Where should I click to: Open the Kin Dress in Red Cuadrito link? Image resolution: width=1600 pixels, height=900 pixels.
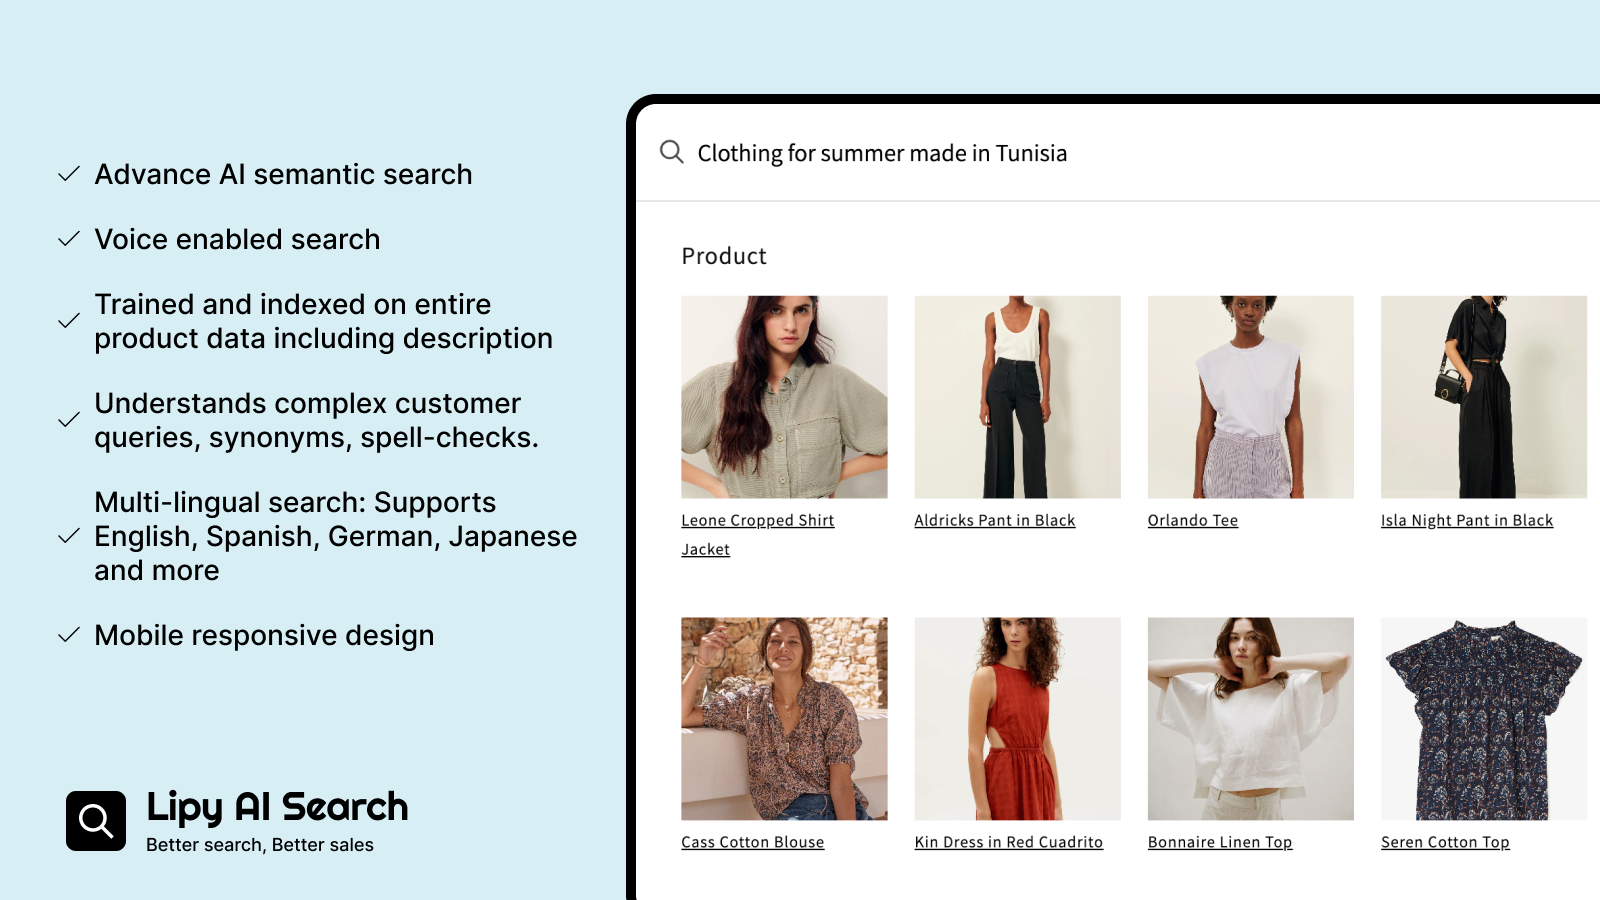(1009, 841)
